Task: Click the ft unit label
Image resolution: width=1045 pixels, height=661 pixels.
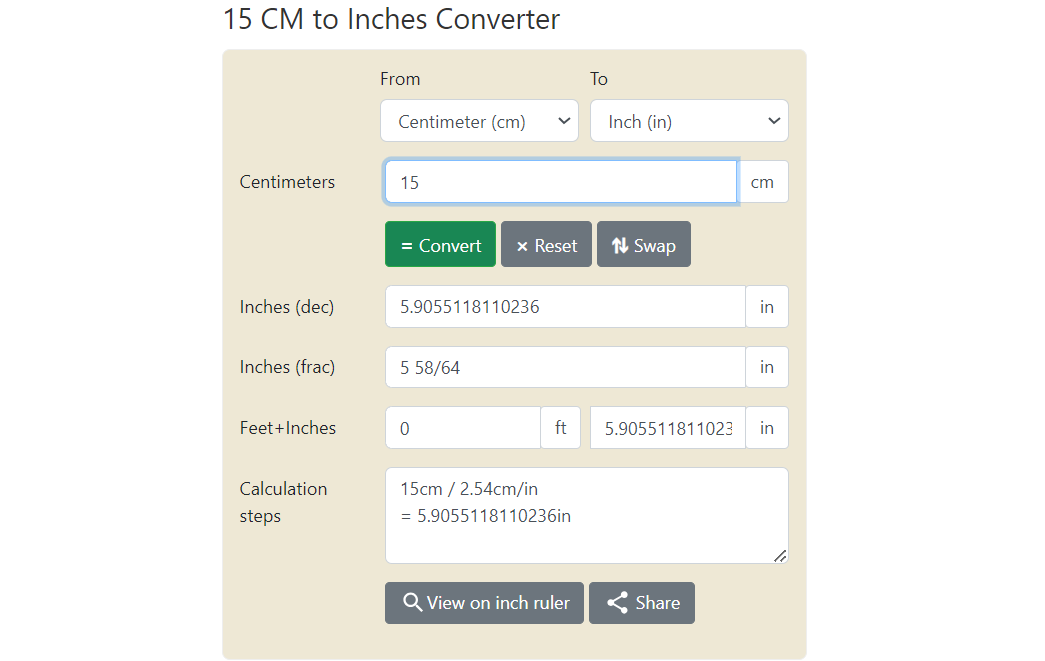Action: [560, 428]
